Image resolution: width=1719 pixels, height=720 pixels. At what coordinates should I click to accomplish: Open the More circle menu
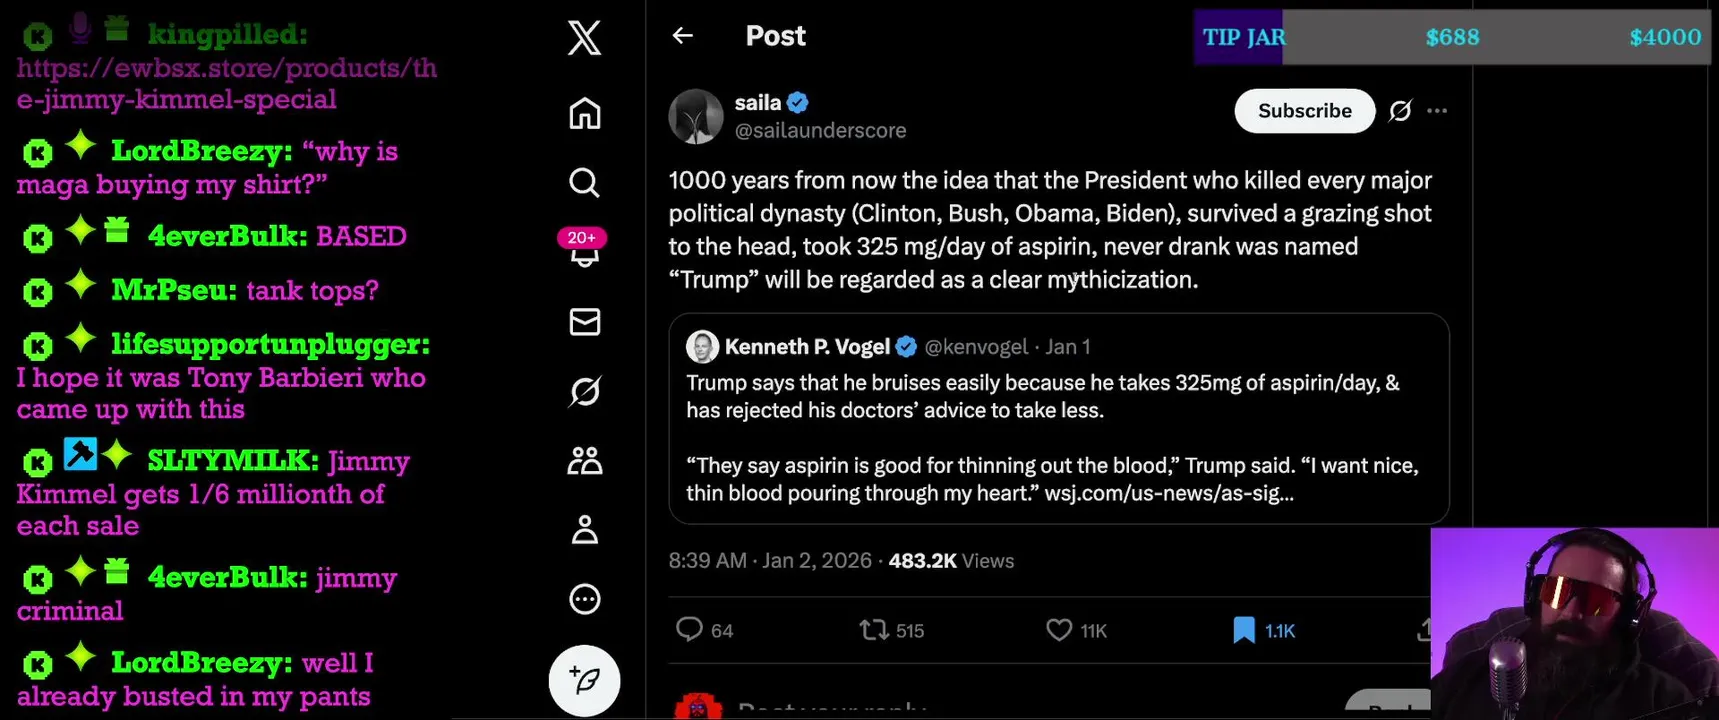click(x=585, y=599)
